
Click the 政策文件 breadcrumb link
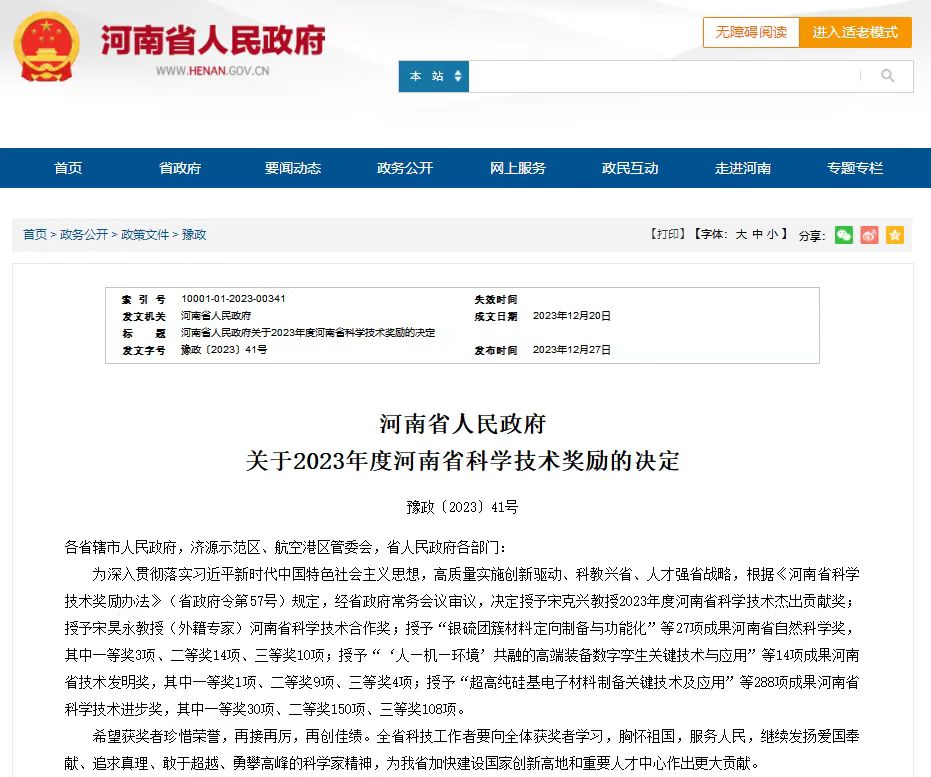click(145, 234)
